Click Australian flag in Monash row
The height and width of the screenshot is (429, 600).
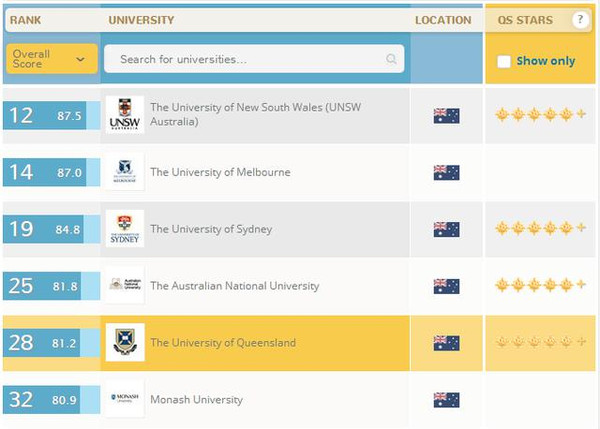pos(446,400)
